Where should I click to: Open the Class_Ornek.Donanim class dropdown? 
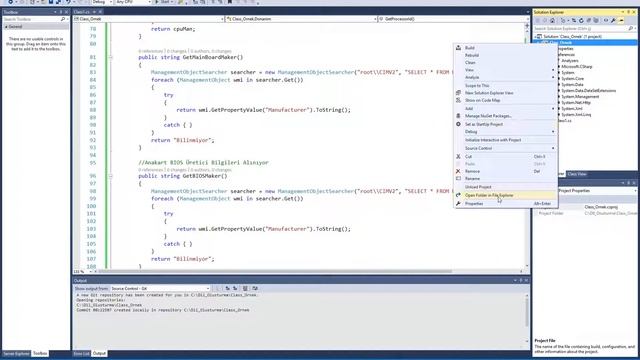[300, 19]
